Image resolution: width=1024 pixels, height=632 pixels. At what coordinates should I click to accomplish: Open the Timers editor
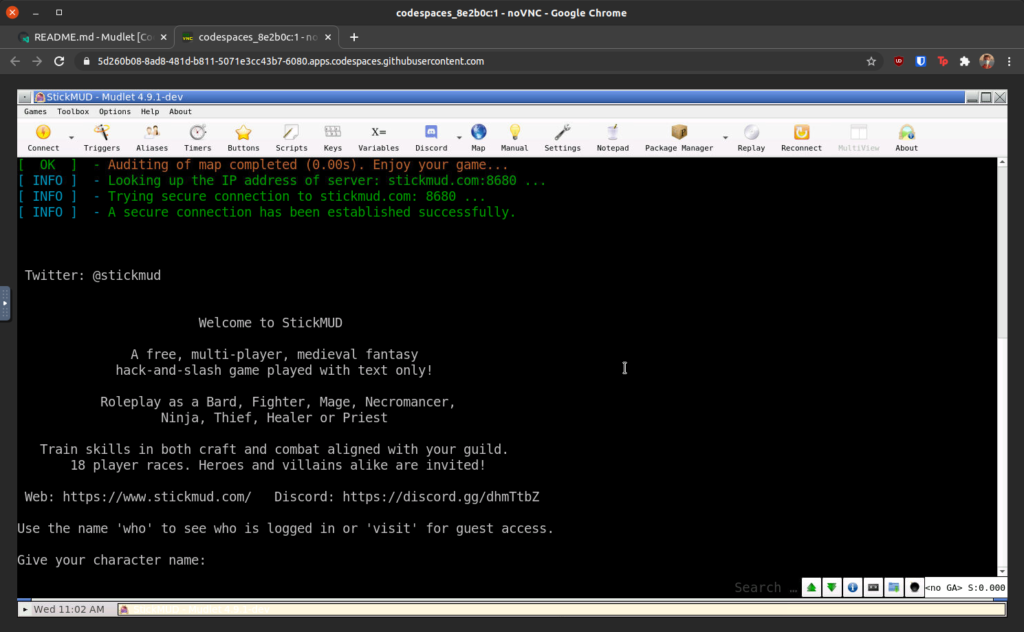(197, 138)
